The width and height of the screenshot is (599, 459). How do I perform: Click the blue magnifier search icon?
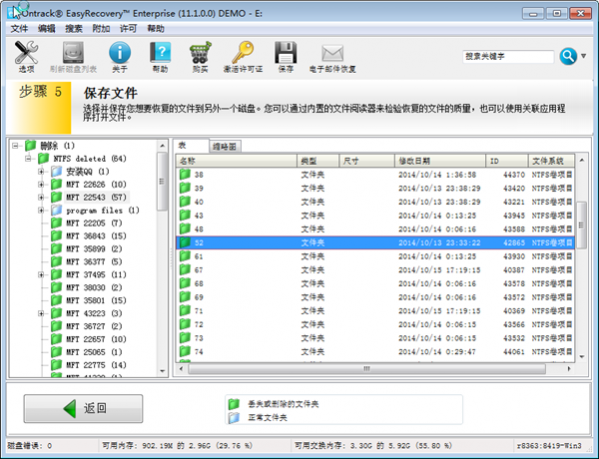tap(568, 57)
